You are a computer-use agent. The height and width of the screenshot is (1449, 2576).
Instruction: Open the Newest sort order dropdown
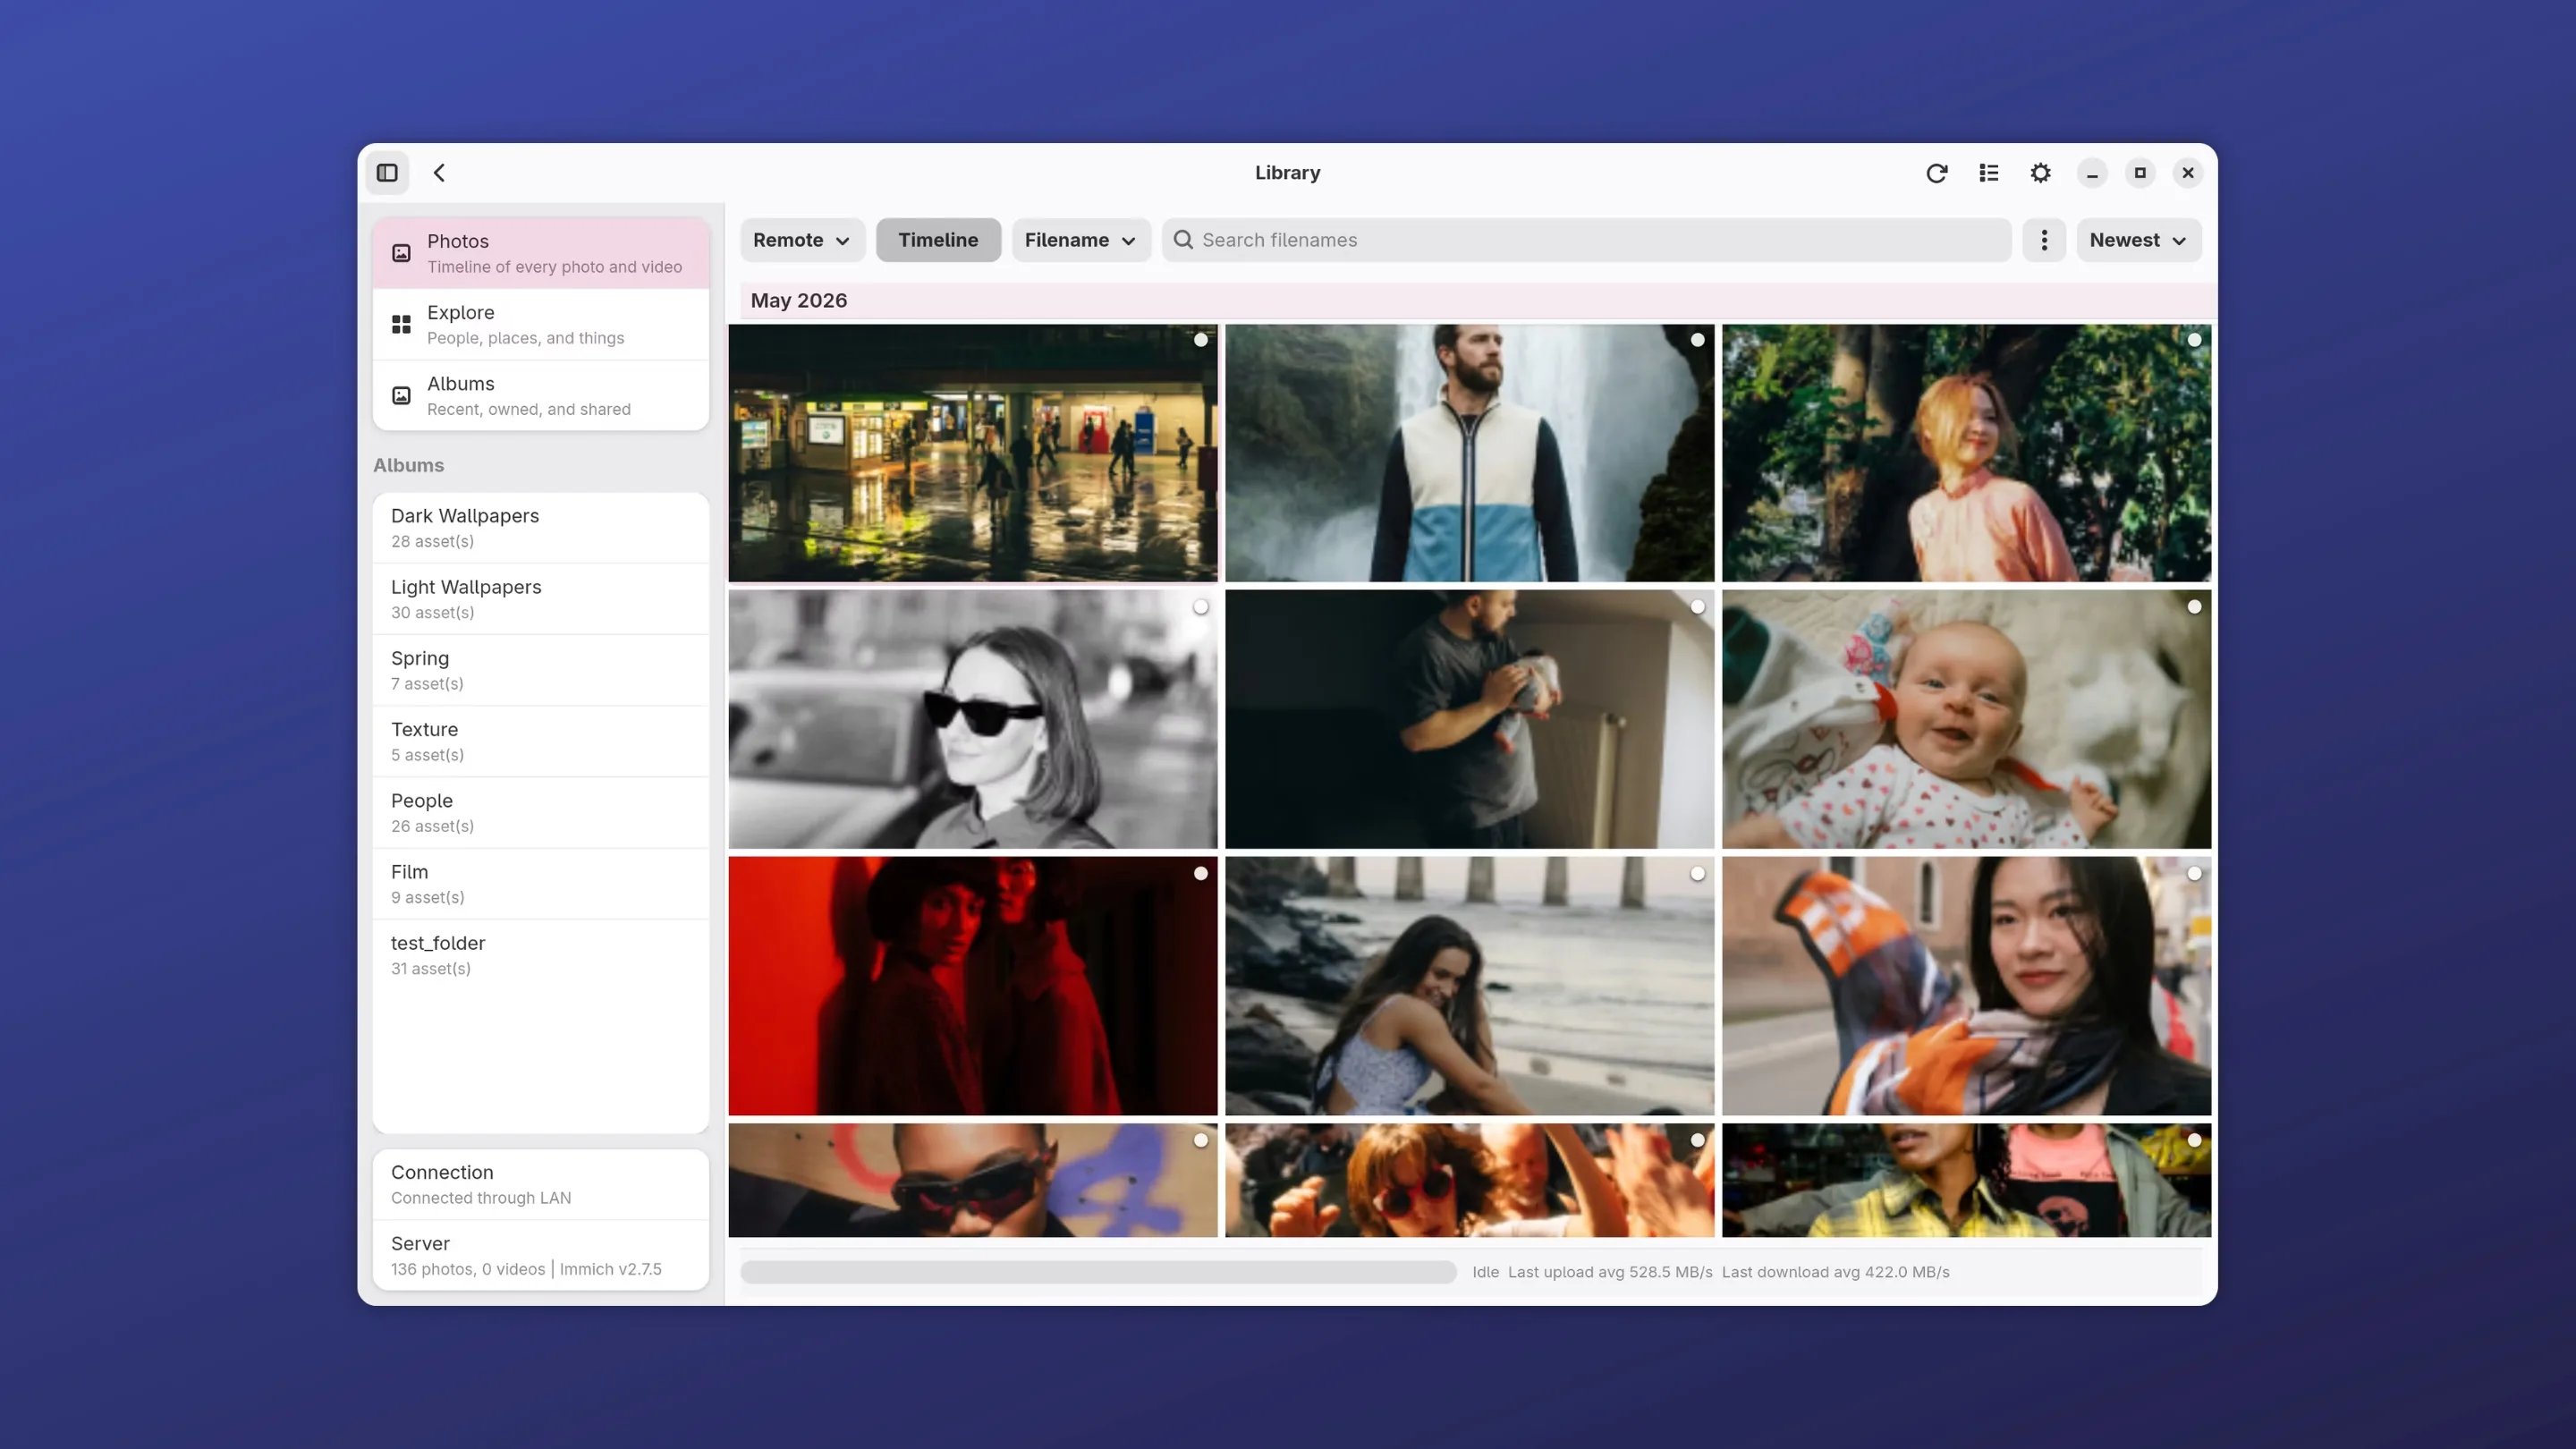pyautogui.click(x=2139, y=240)
